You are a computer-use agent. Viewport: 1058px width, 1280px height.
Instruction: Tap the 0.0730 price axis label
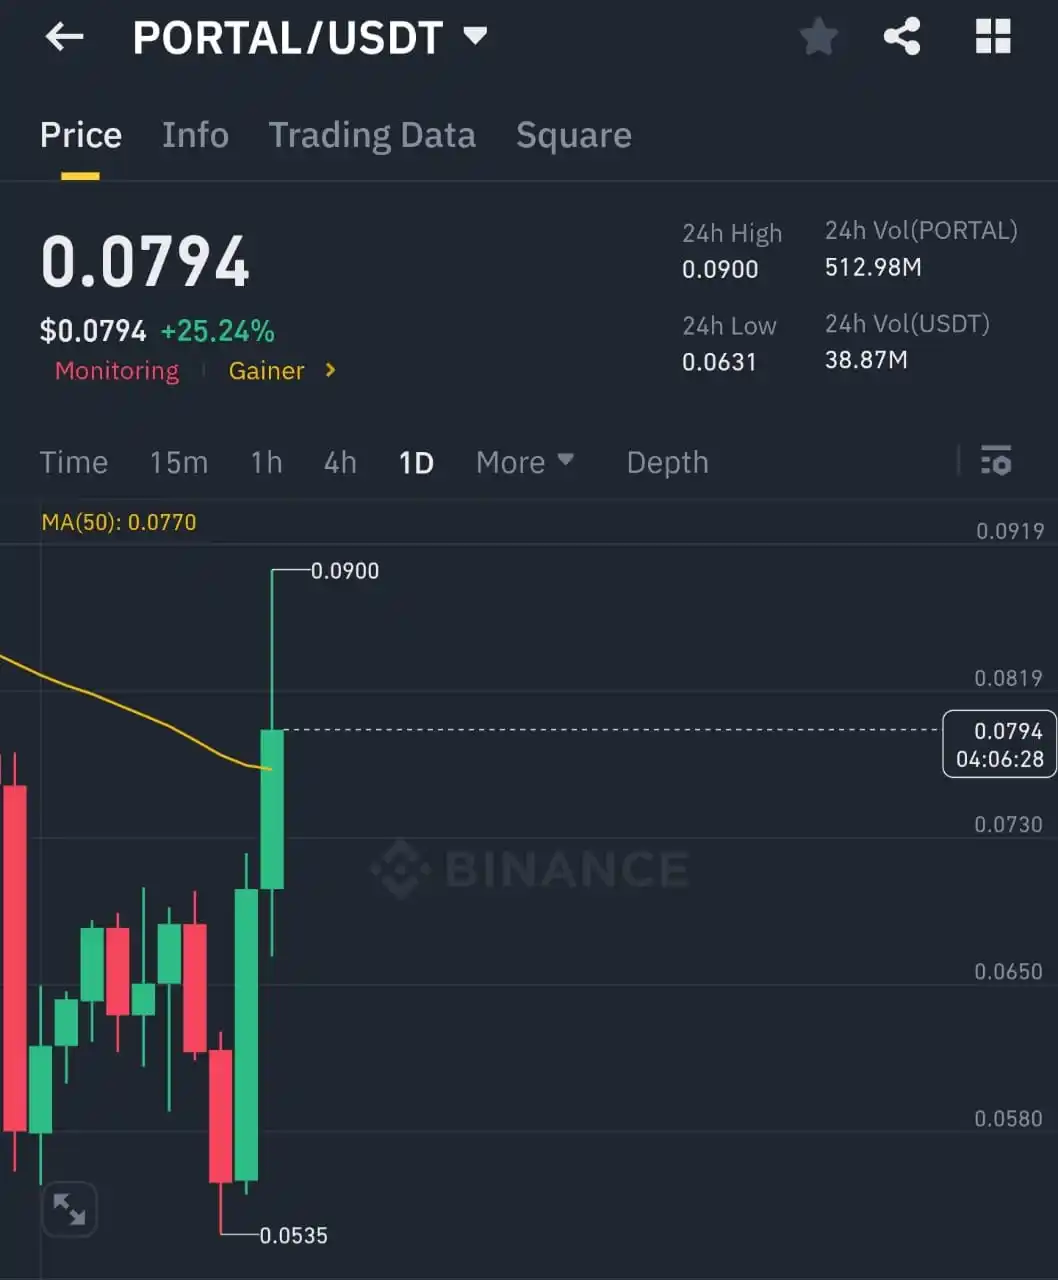pos(1009,825)
